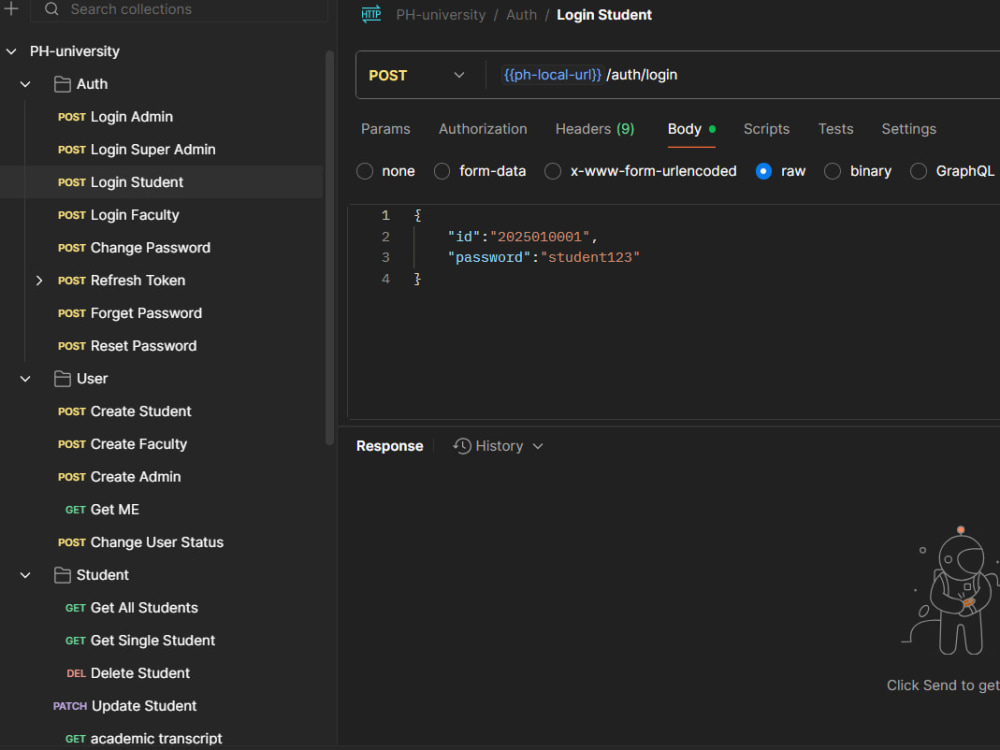Open the Get All Students request
This screenshot has width=1000, height=750.
[131, 608]
